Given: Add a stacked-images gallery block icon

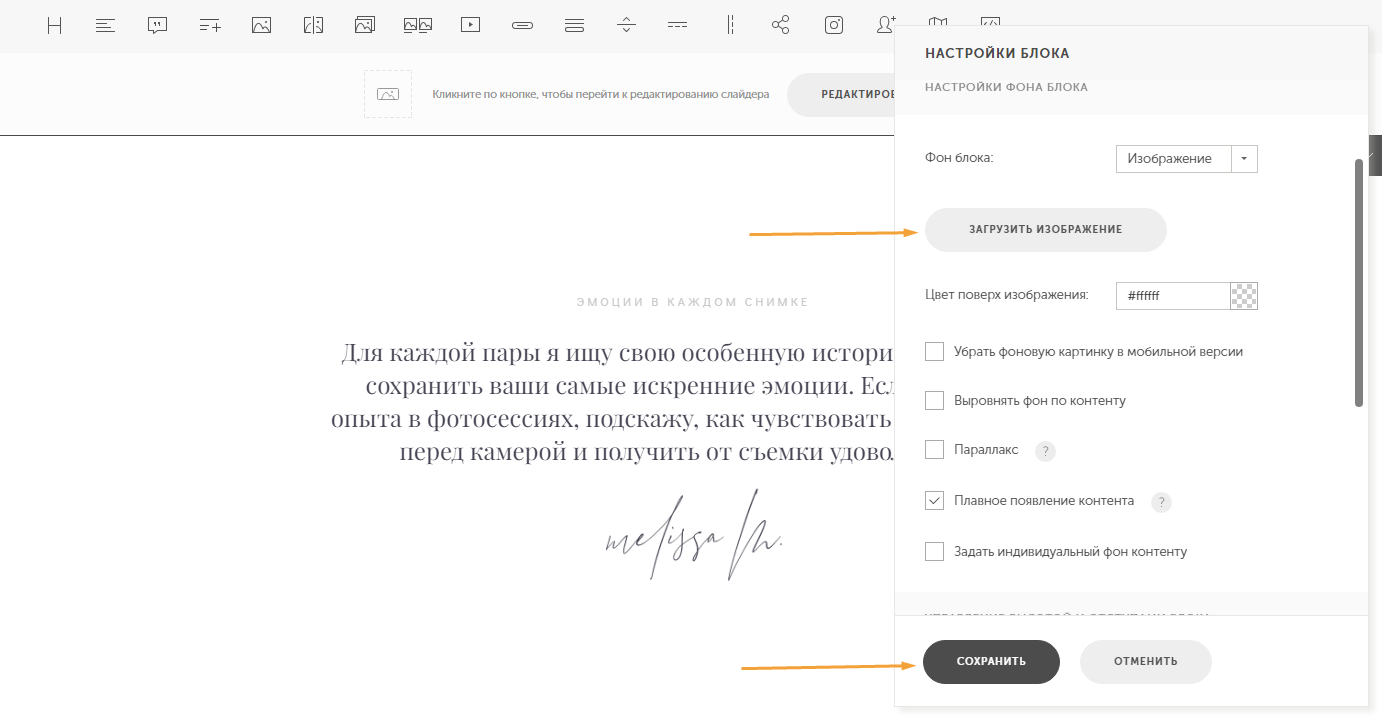Looking at the screenshot, I should click(365, 26).
